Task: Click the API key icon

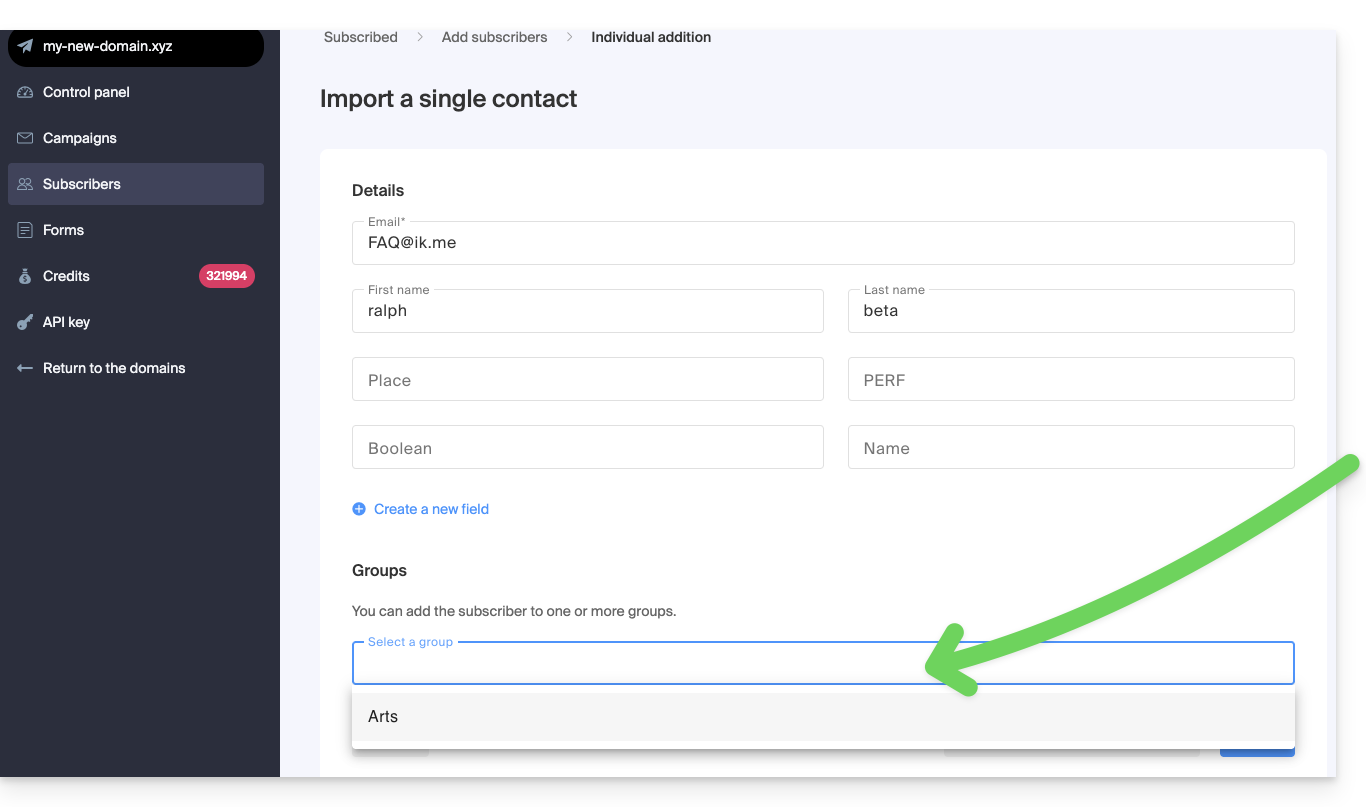Action: pyautogui.click(x=26, y=322)
